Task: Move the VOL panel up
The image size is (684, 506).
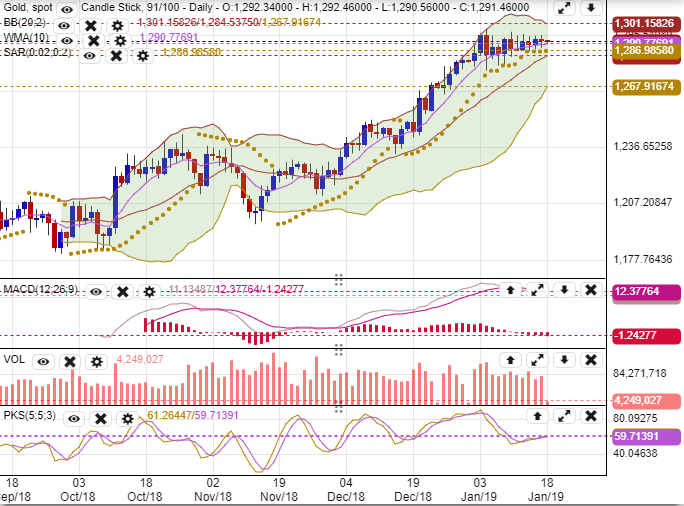Action: (x=509, y=359)
